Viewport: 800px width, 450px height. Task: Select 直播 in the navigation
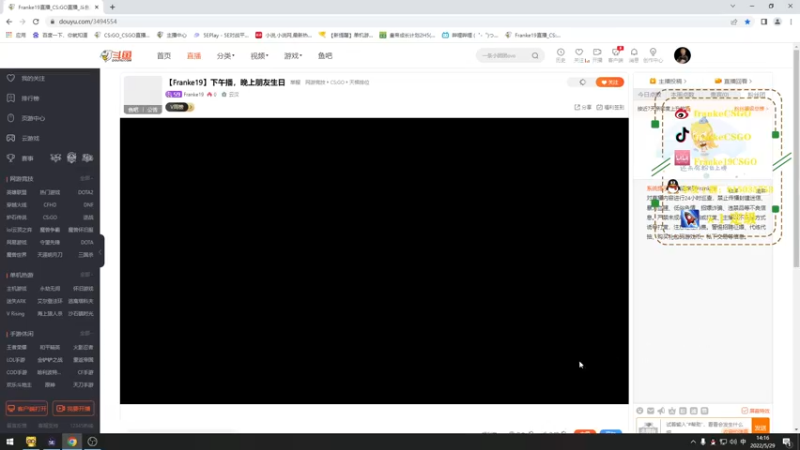(193, 56)
